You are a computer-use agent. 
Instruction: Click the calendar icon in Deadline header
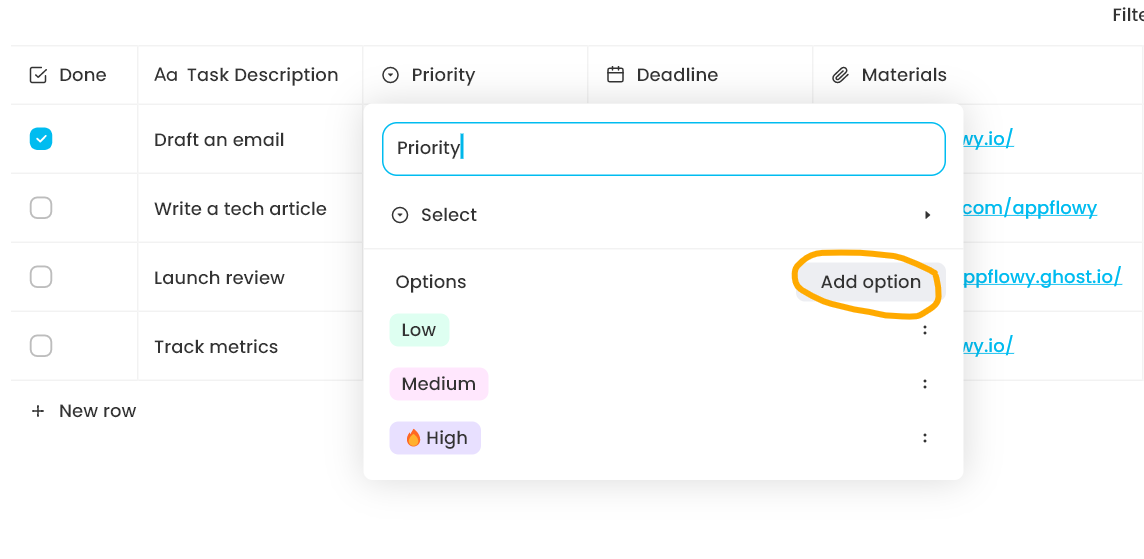tap(616, 75)
